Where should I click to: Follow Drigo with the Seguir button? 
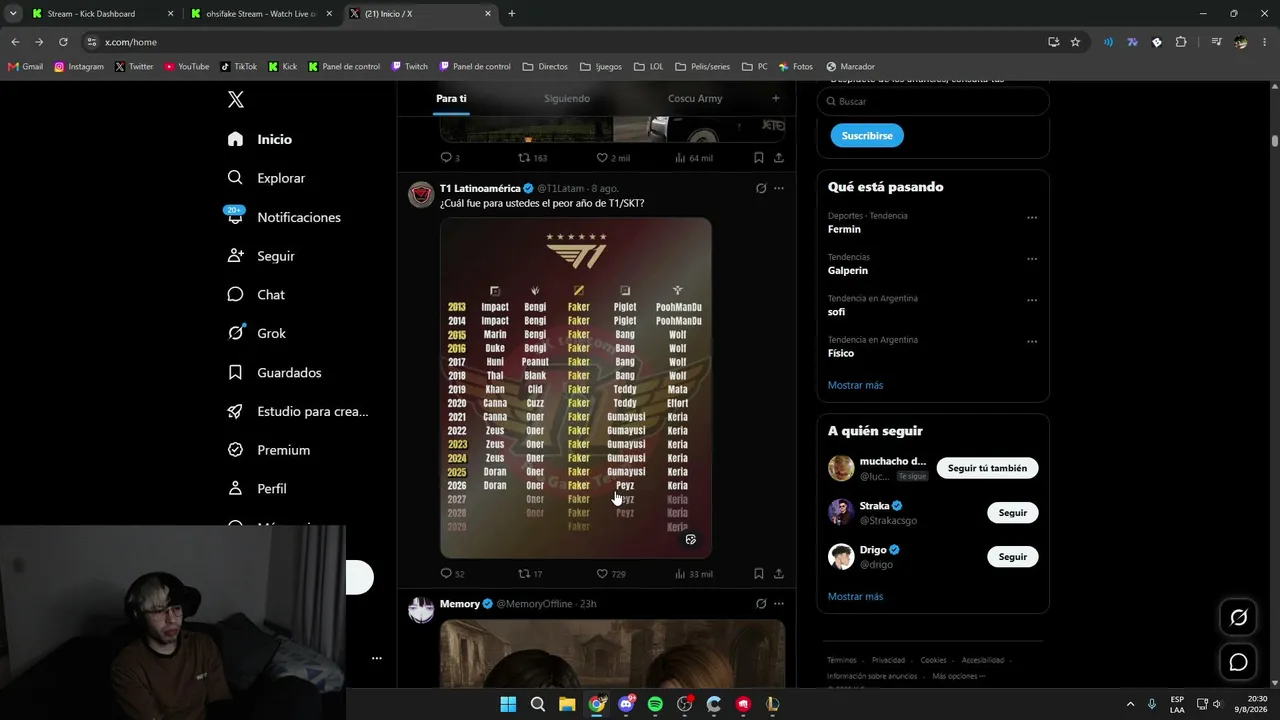[x=1012, y=557]
